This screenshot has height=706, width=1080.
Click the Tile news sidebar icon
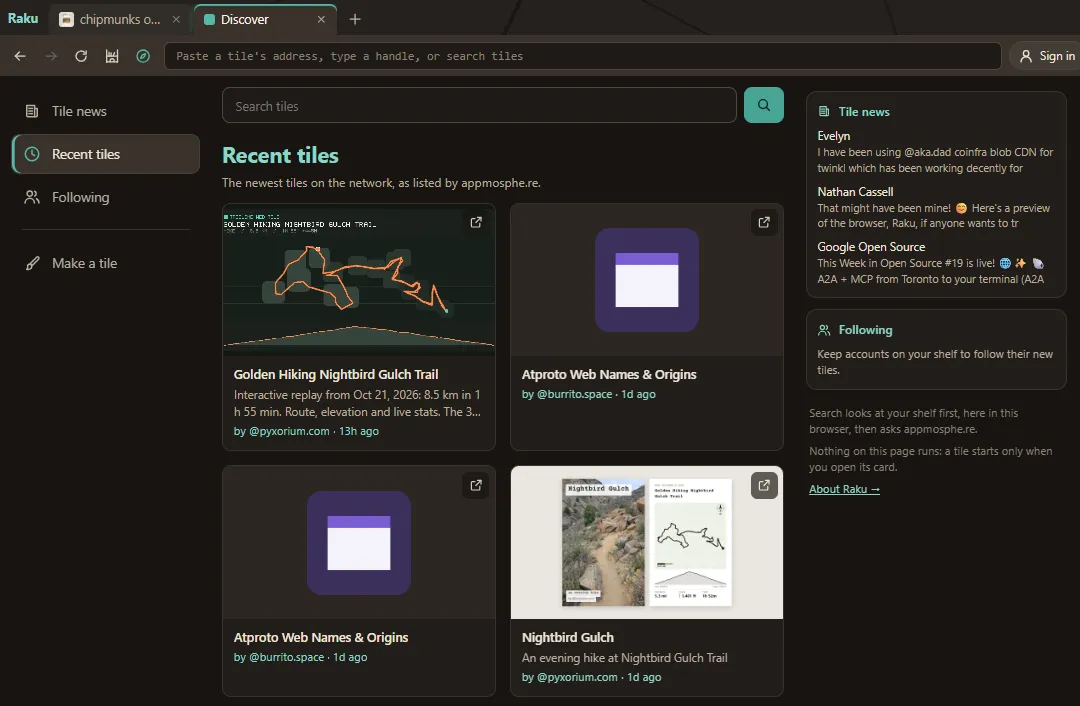click(x=32, y=111)
